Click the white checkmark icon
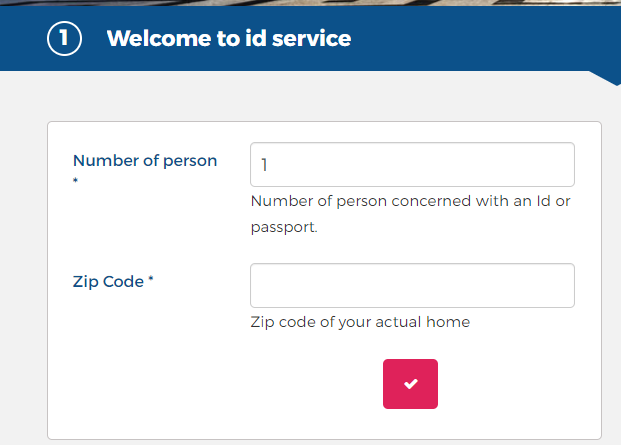621x445 pixels. tap(411, 384)
